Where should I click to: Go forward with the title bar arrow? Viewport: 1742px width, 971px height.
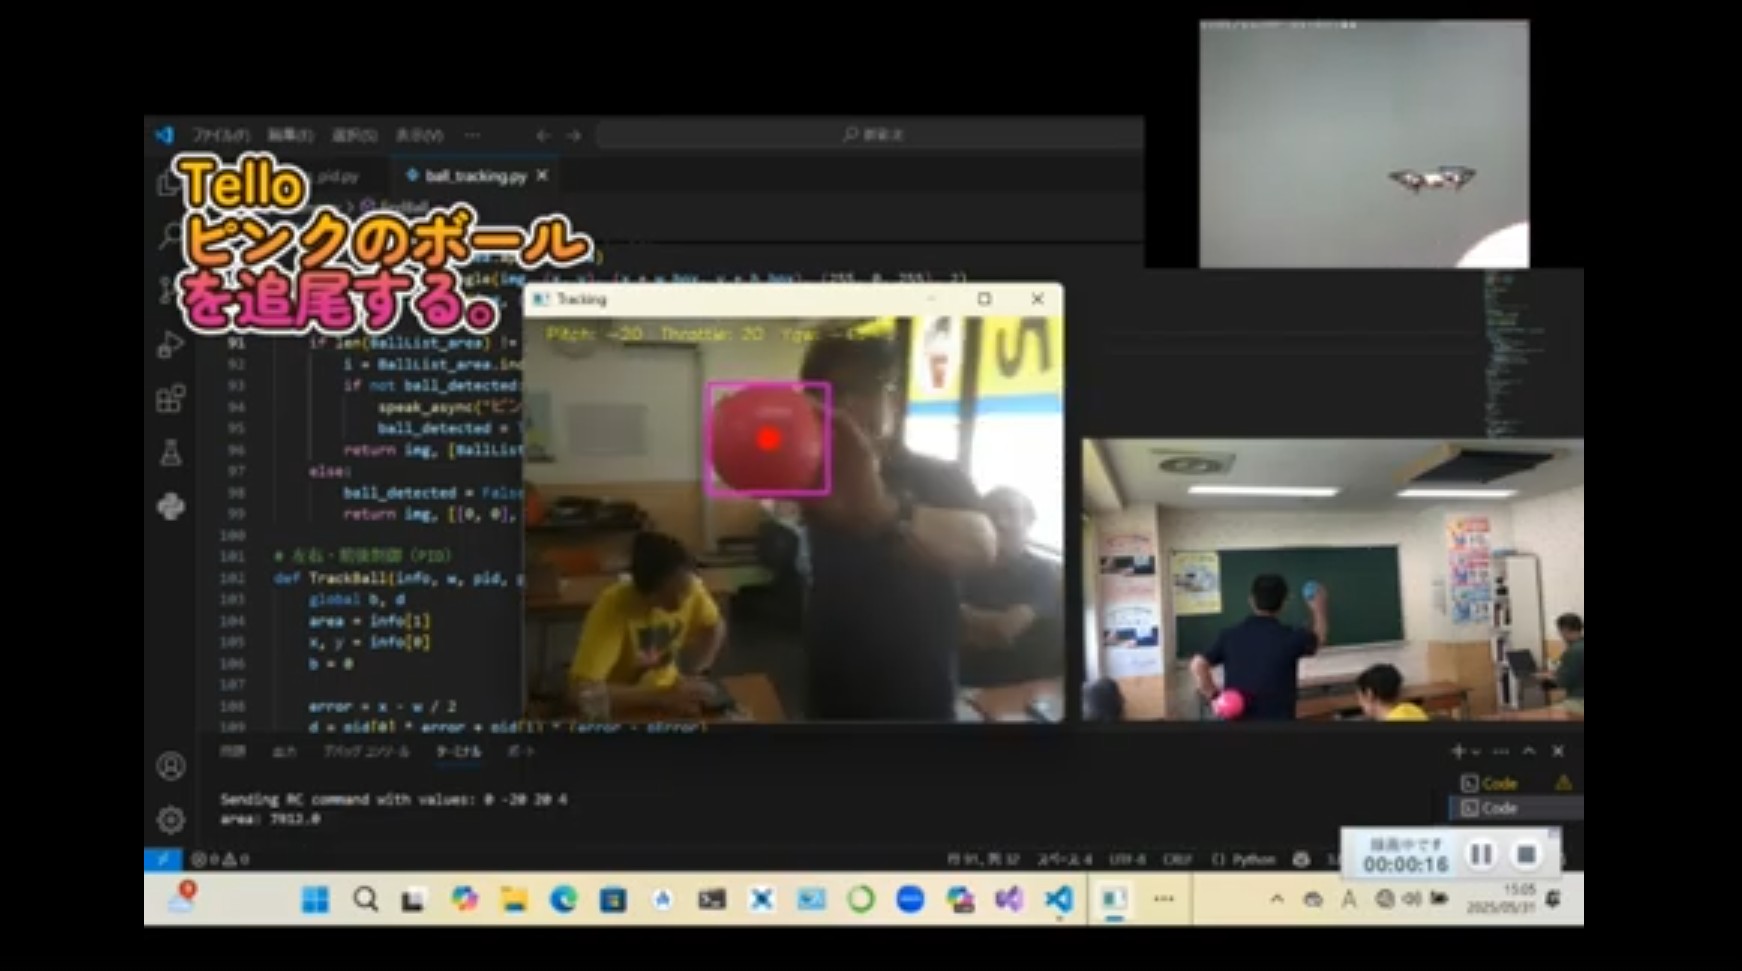pos(573,135)
